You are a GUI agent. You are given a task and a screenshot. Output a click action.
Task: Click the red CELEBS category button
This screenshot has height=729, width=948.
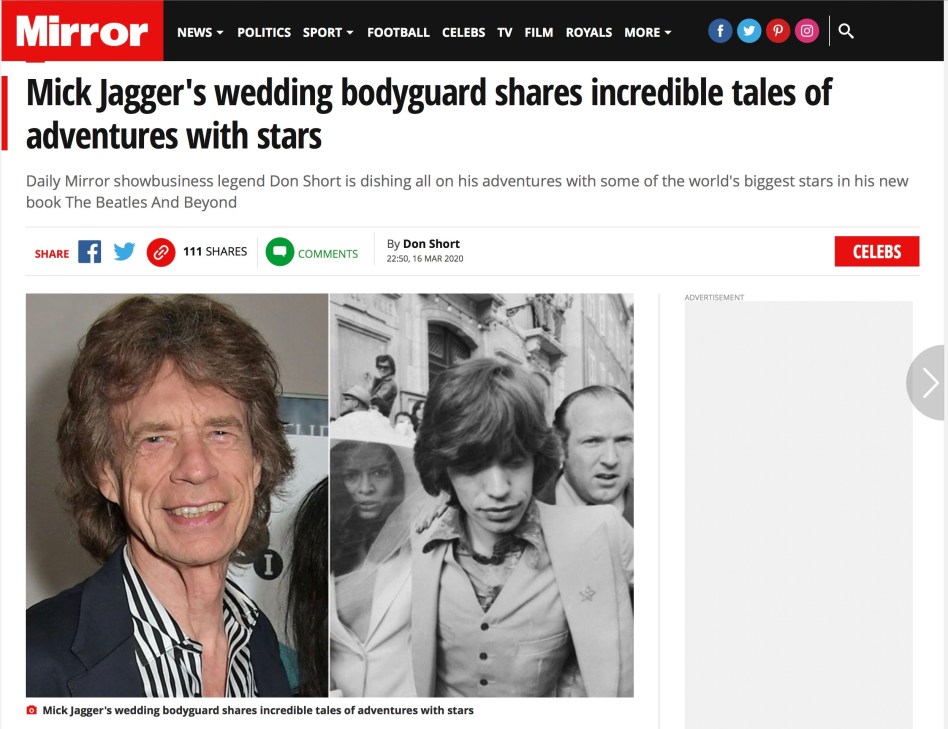[x=877, y=251]
